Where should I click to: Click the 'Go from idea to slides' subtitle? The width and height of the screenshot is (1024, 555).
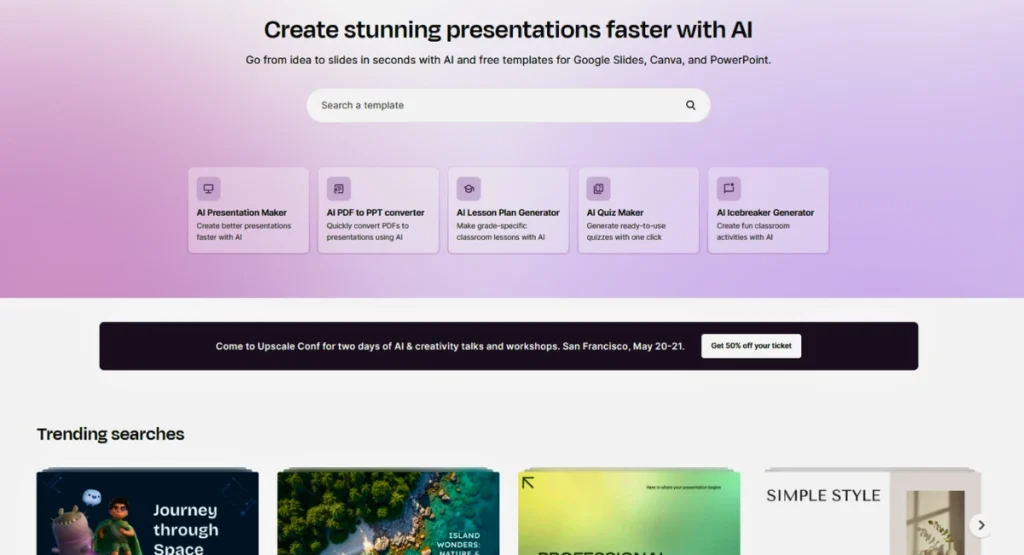[508, 60]
